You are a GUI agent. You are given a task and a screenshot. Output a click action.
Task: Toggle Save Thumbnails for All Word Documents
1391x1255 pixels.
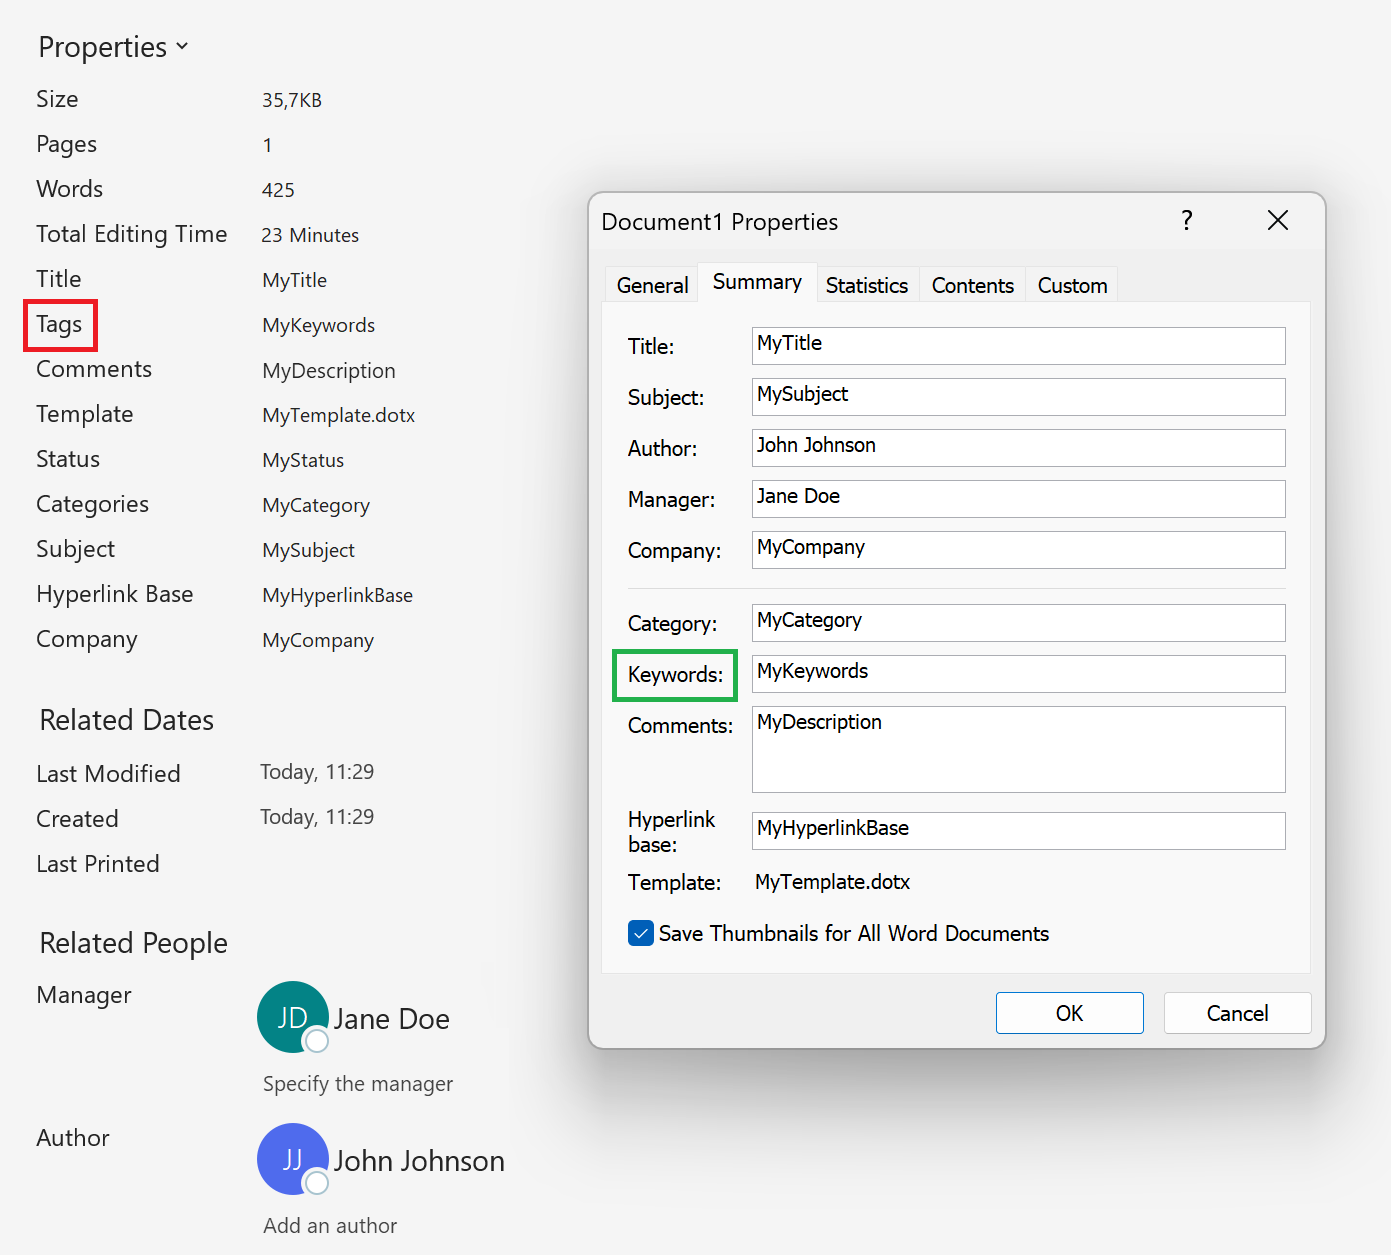[641, 933]
